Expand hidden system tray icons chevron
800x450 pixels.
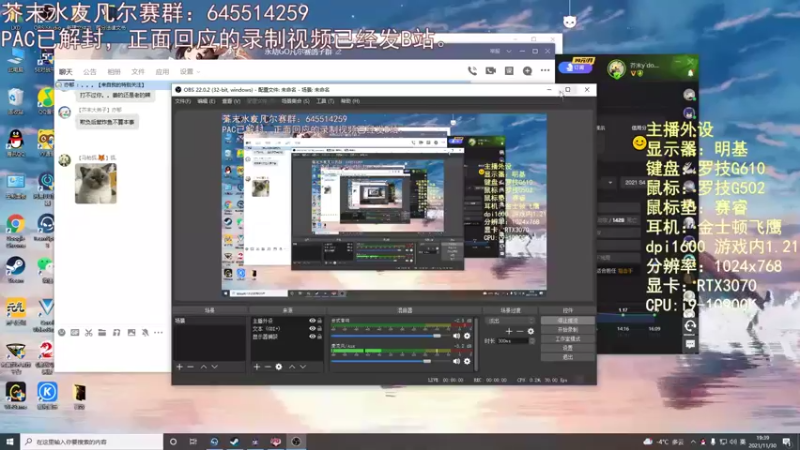click(693, 442)
